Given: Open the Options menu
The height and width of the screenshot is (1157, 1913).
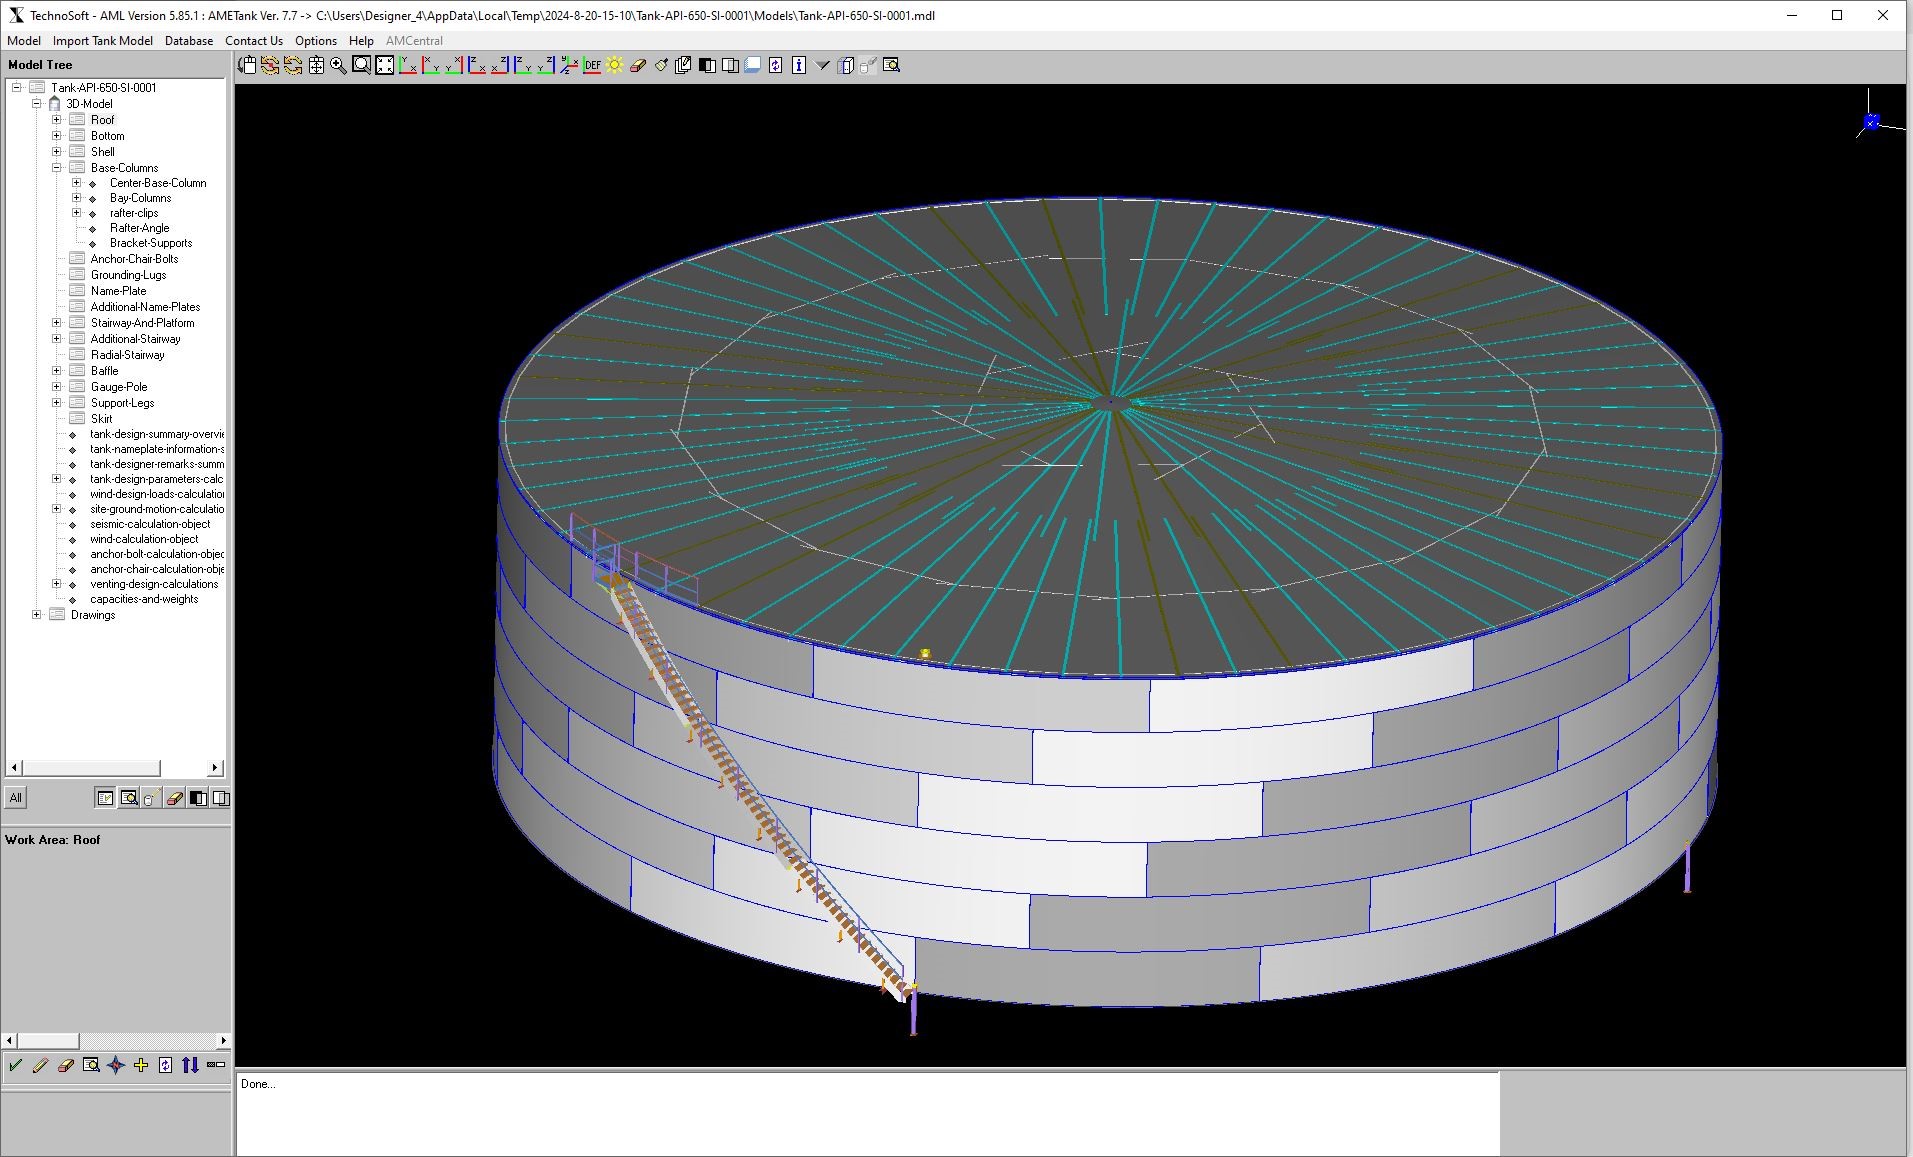Looking at the screenshot, I should (316, 41).
